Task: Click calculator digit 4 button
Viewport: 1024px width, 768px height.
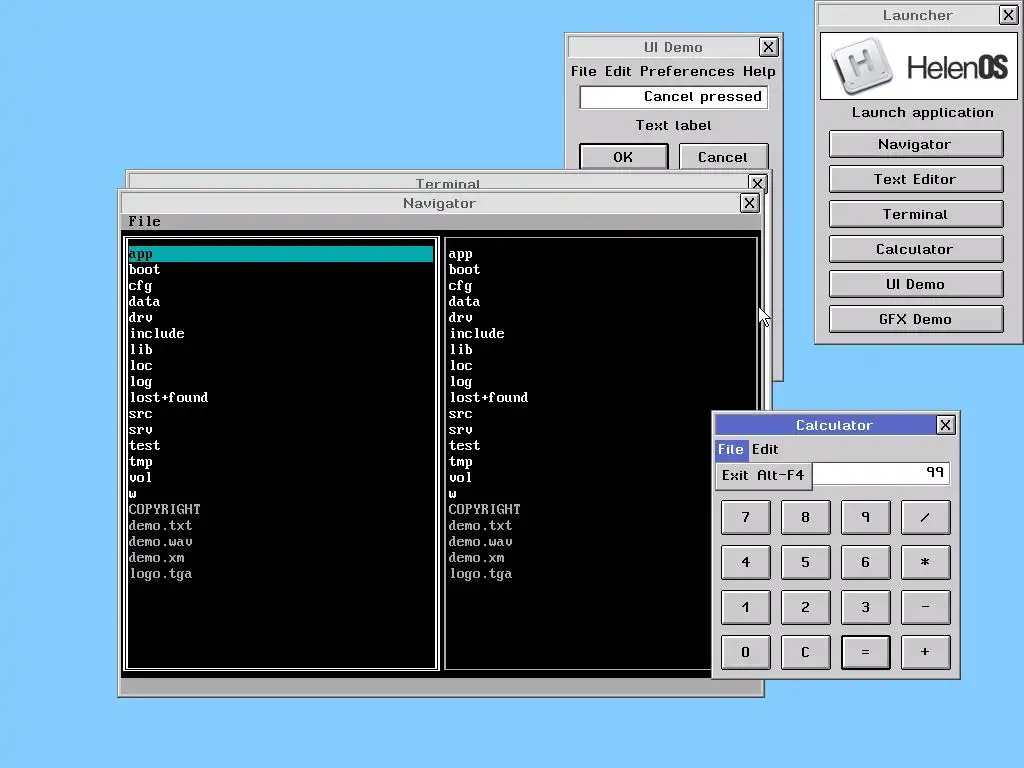Action: click(x=746, y=562)
